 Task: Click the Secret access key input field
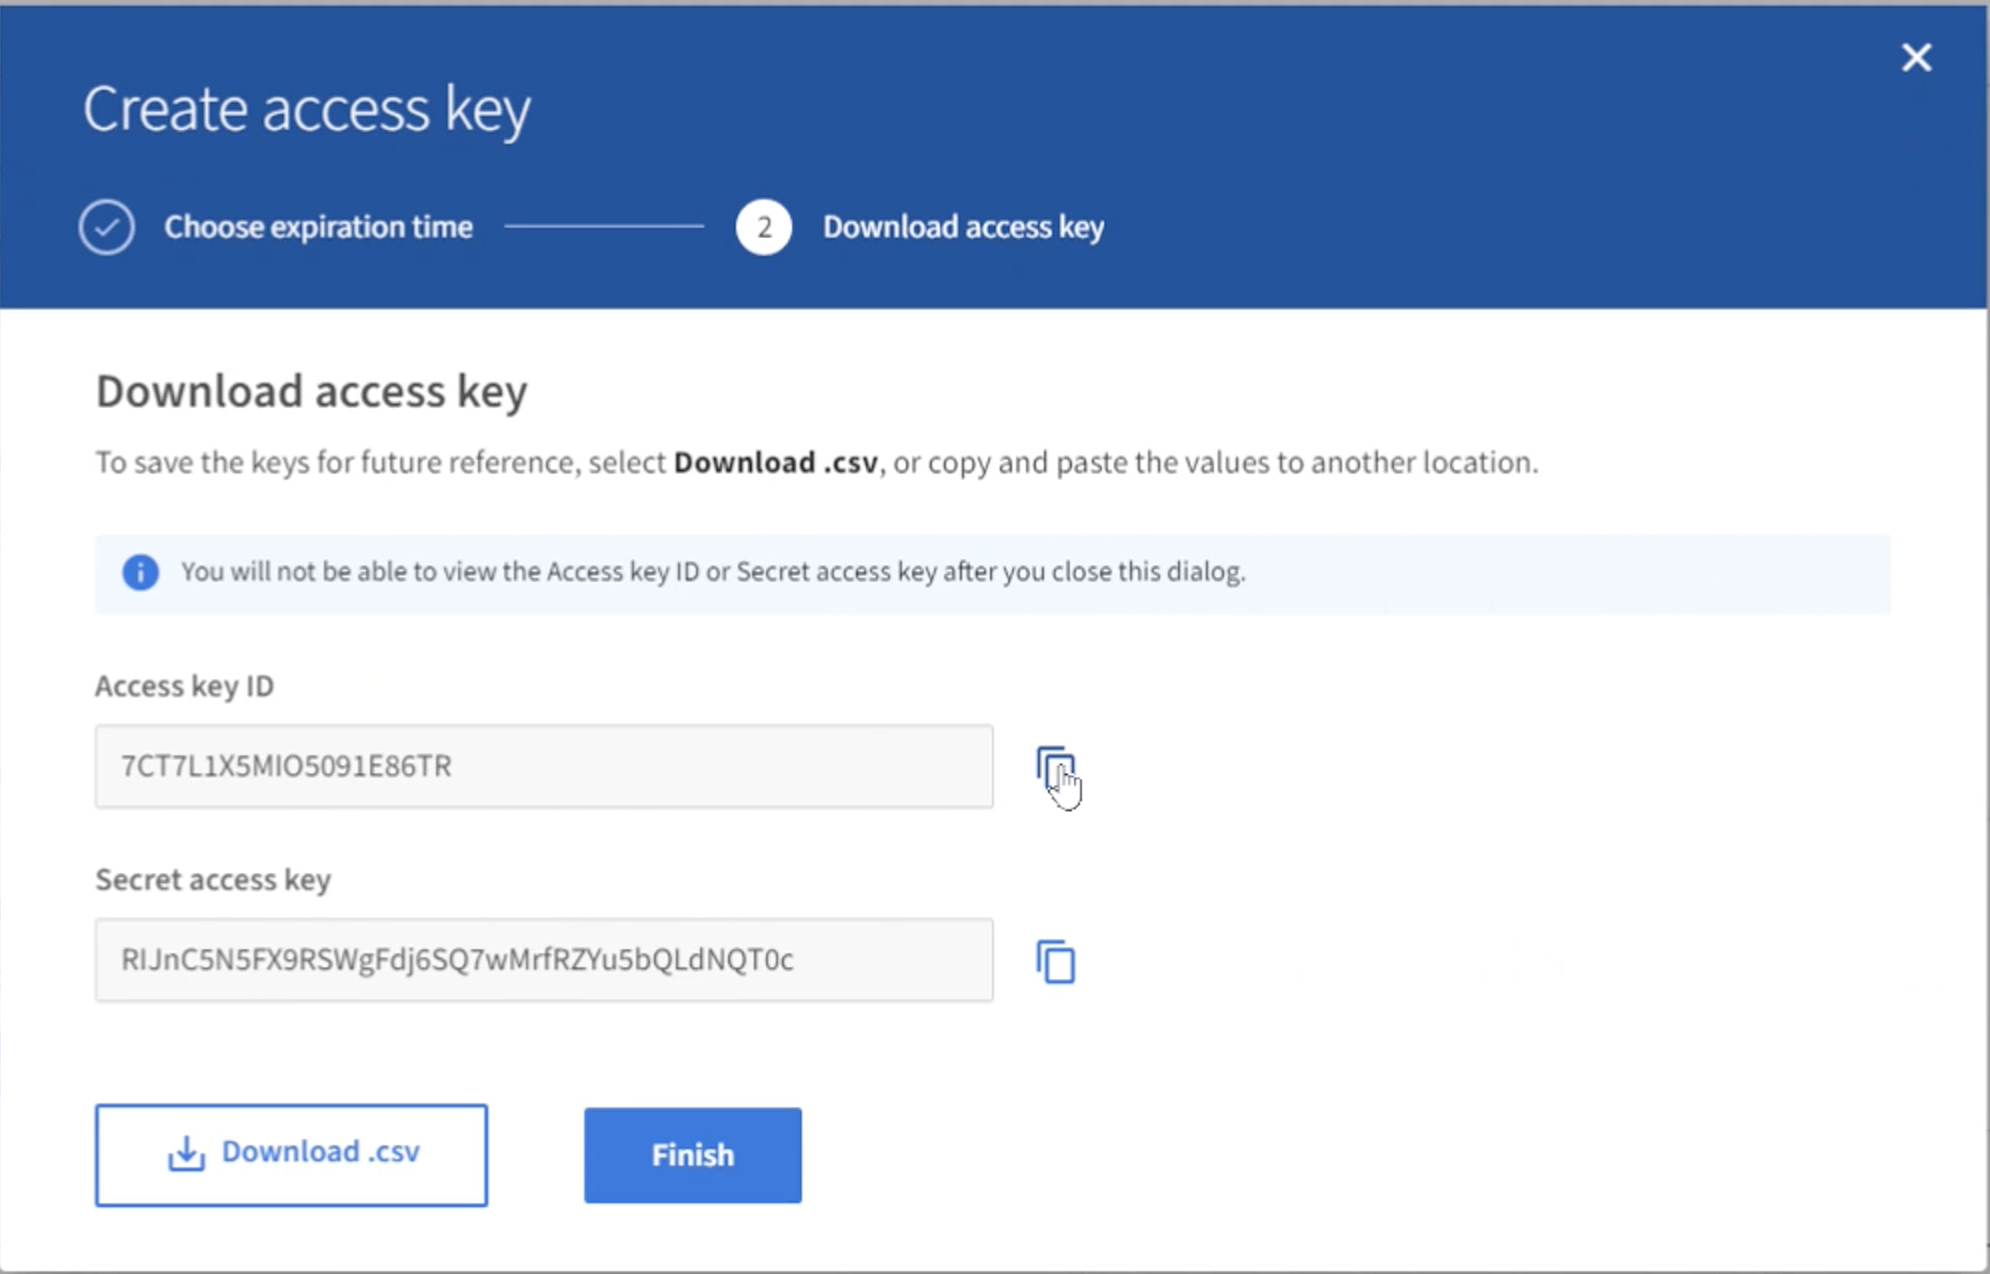coord(544,958)
